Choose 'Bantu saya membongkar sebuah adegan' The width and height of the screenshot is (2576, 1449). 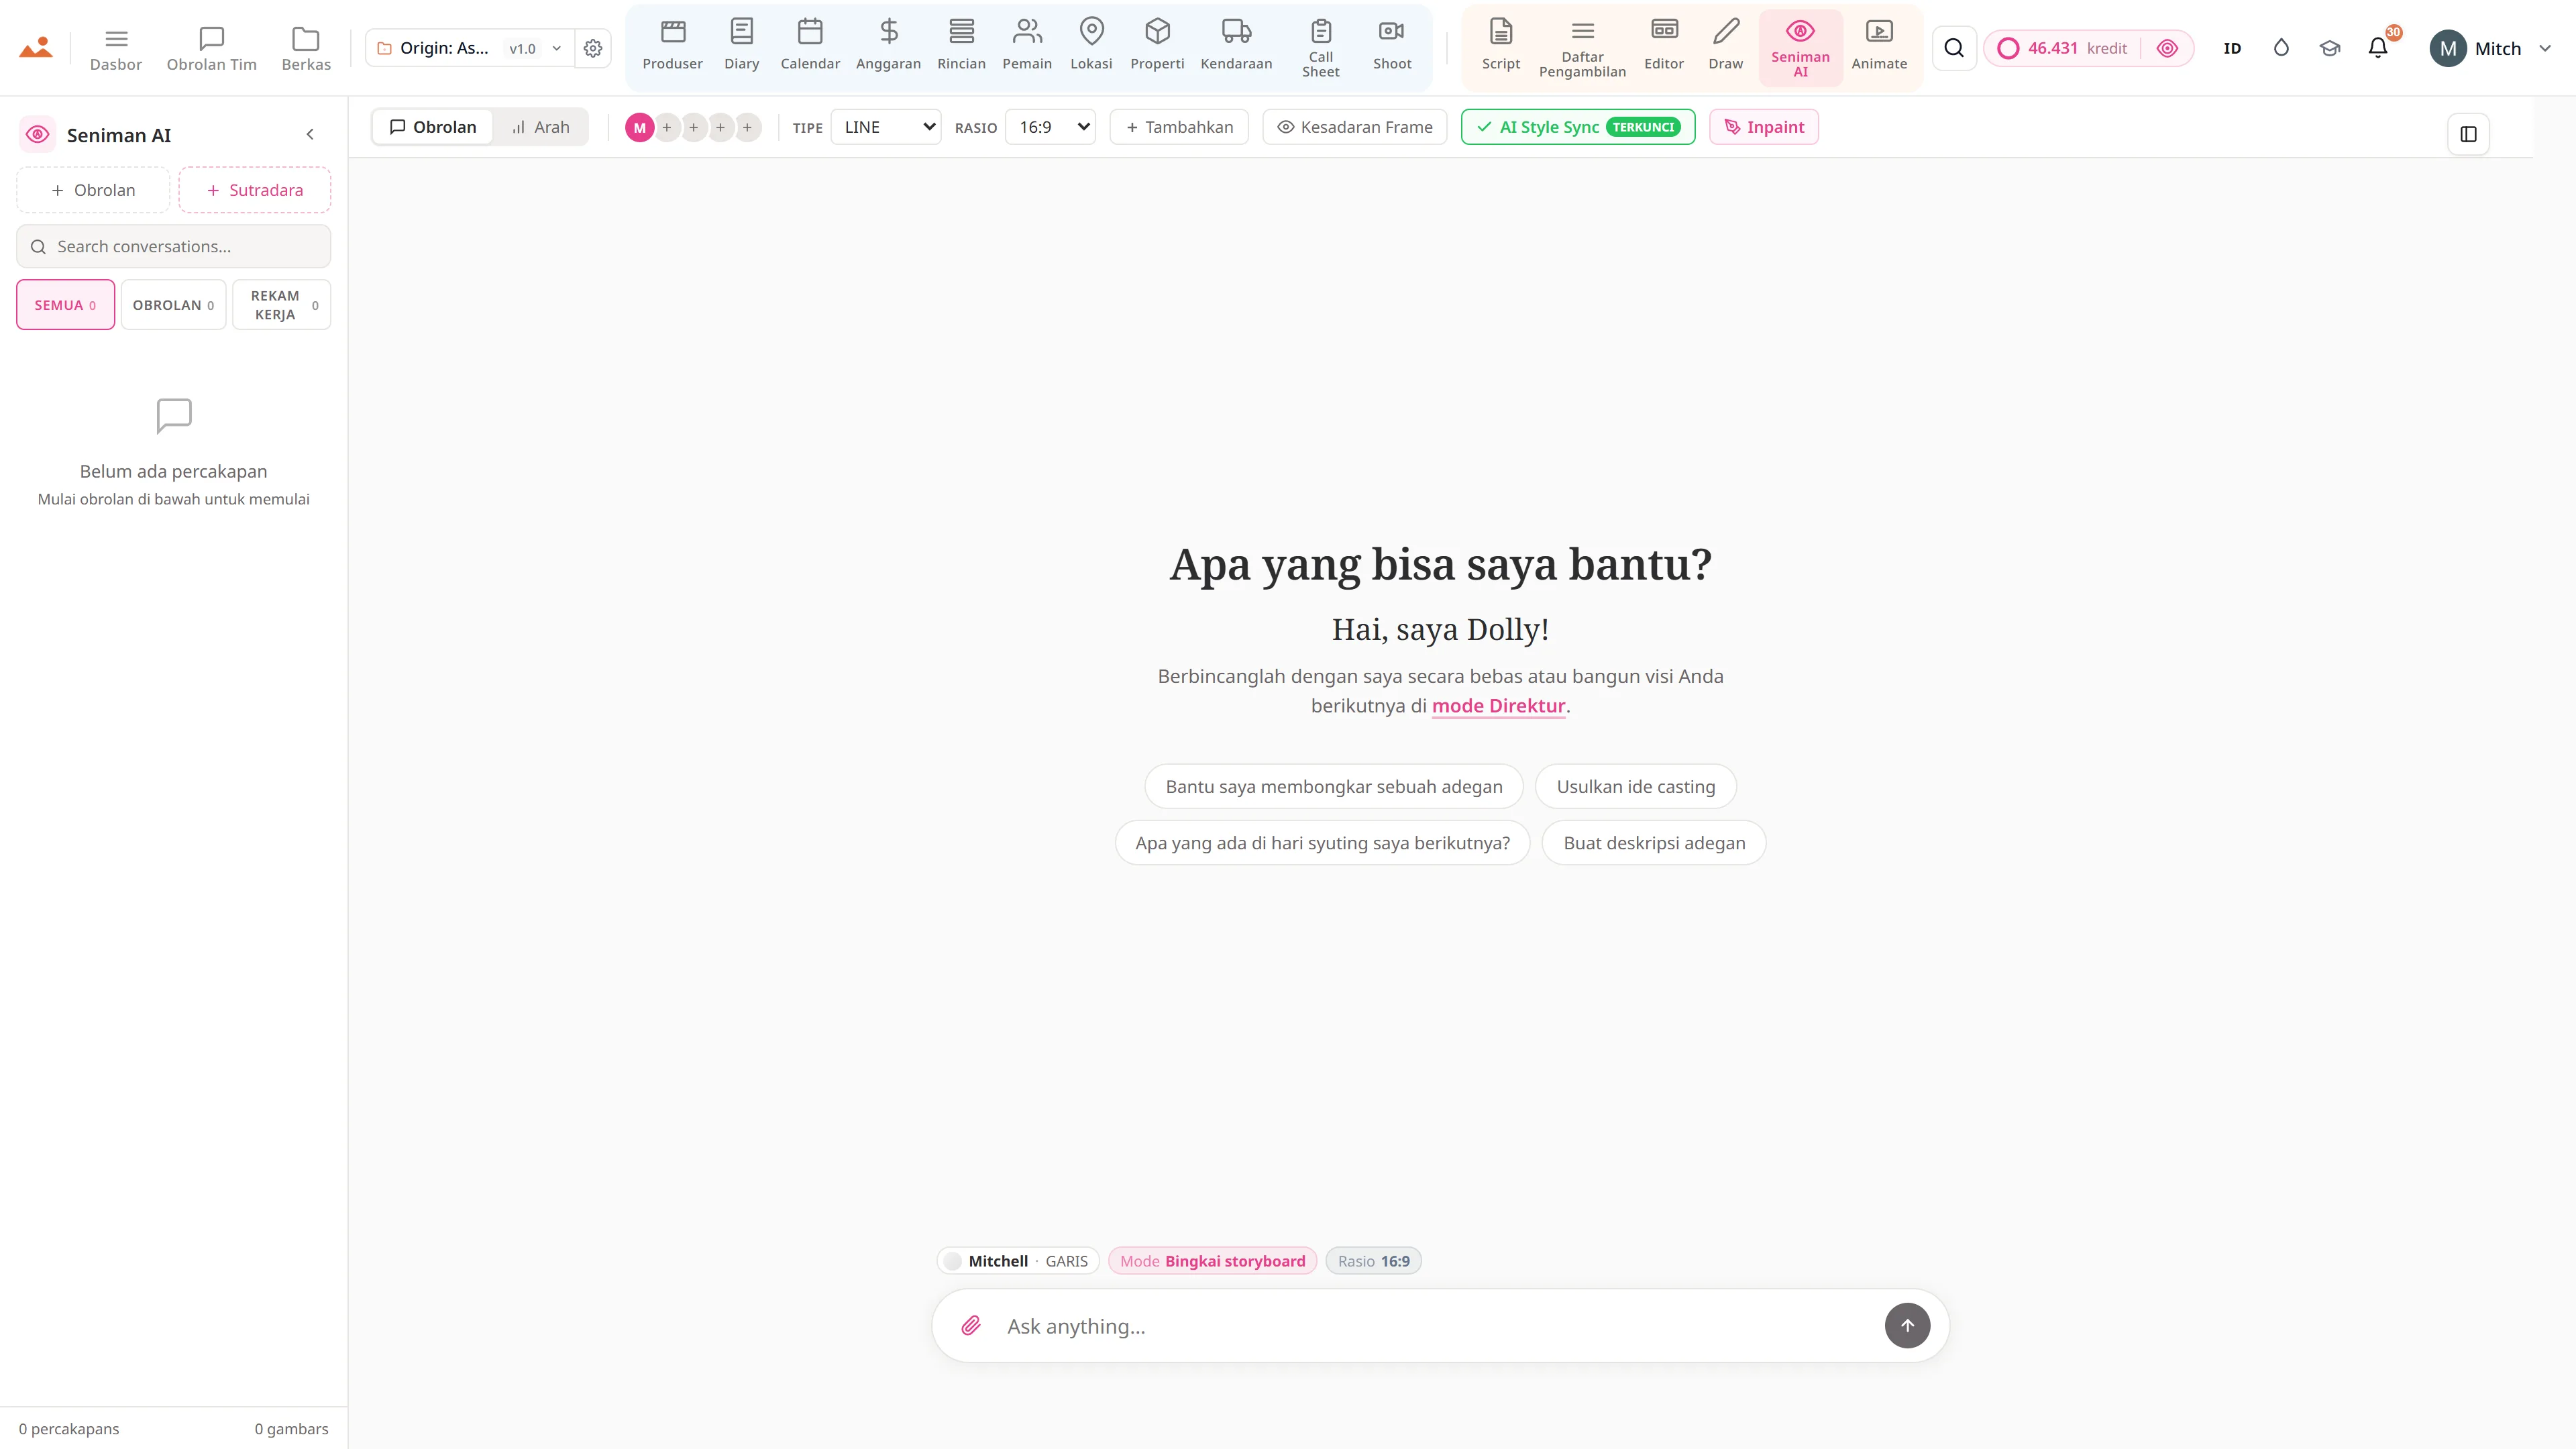pos(1334,786)
